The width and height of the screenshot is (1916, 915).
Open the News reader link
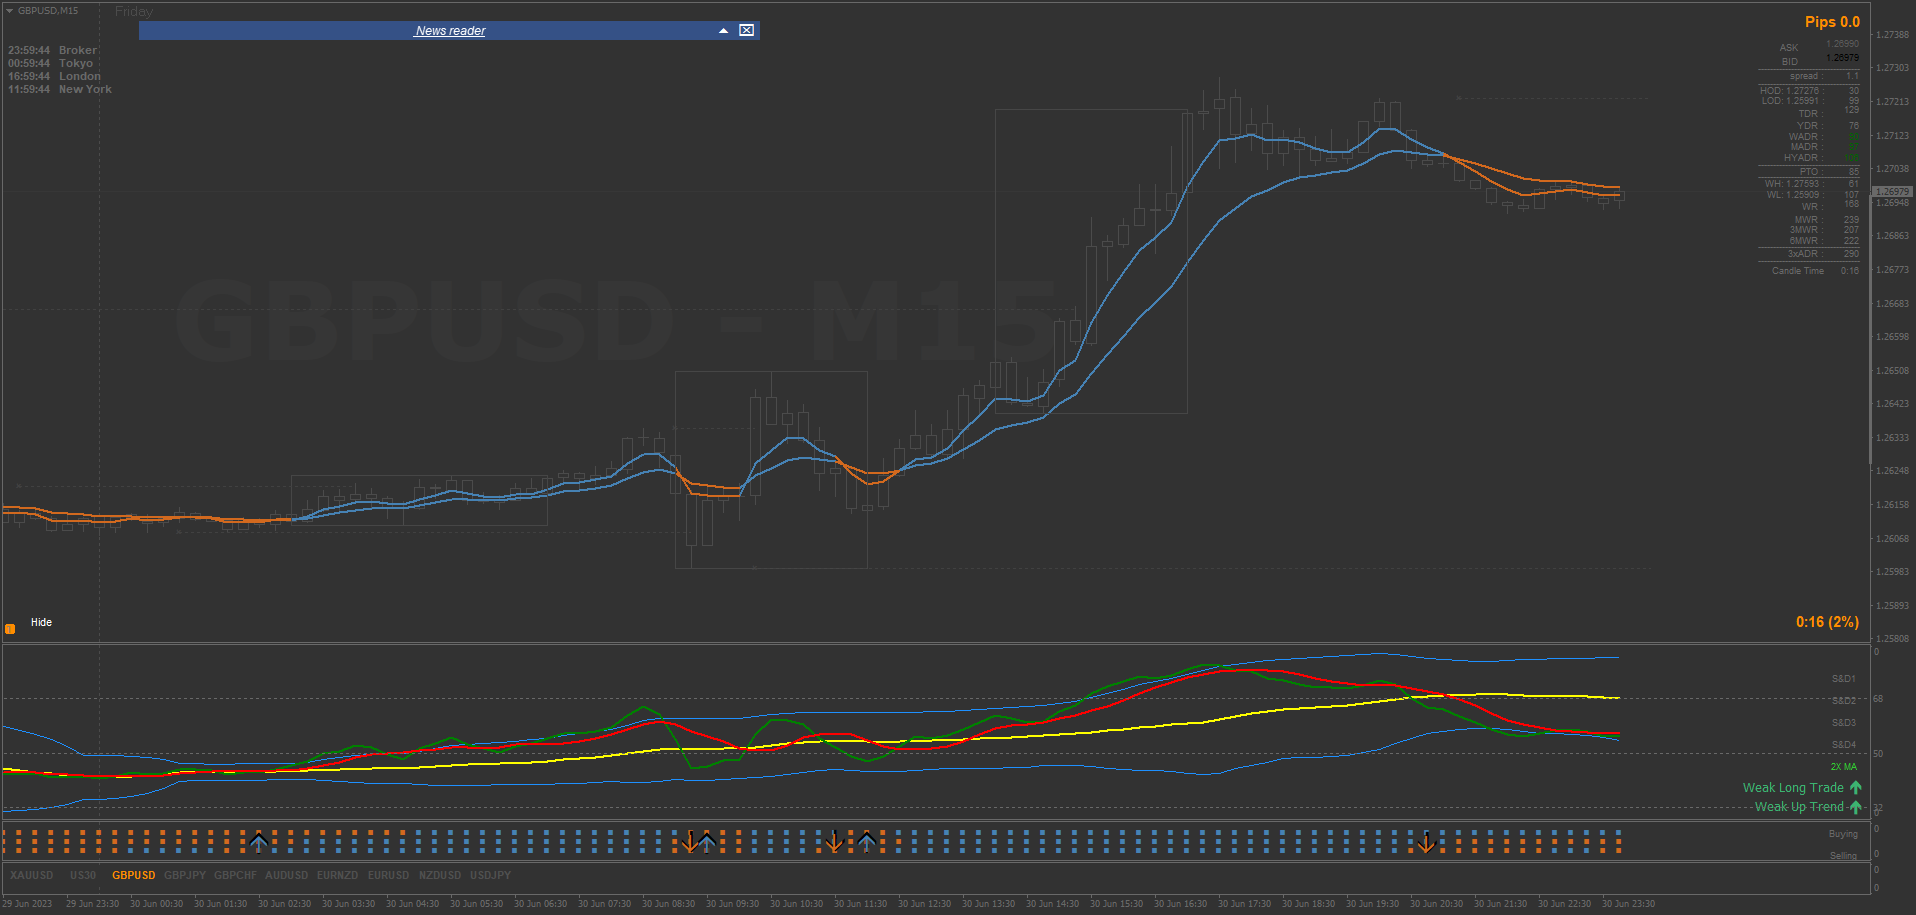[450, 31]
